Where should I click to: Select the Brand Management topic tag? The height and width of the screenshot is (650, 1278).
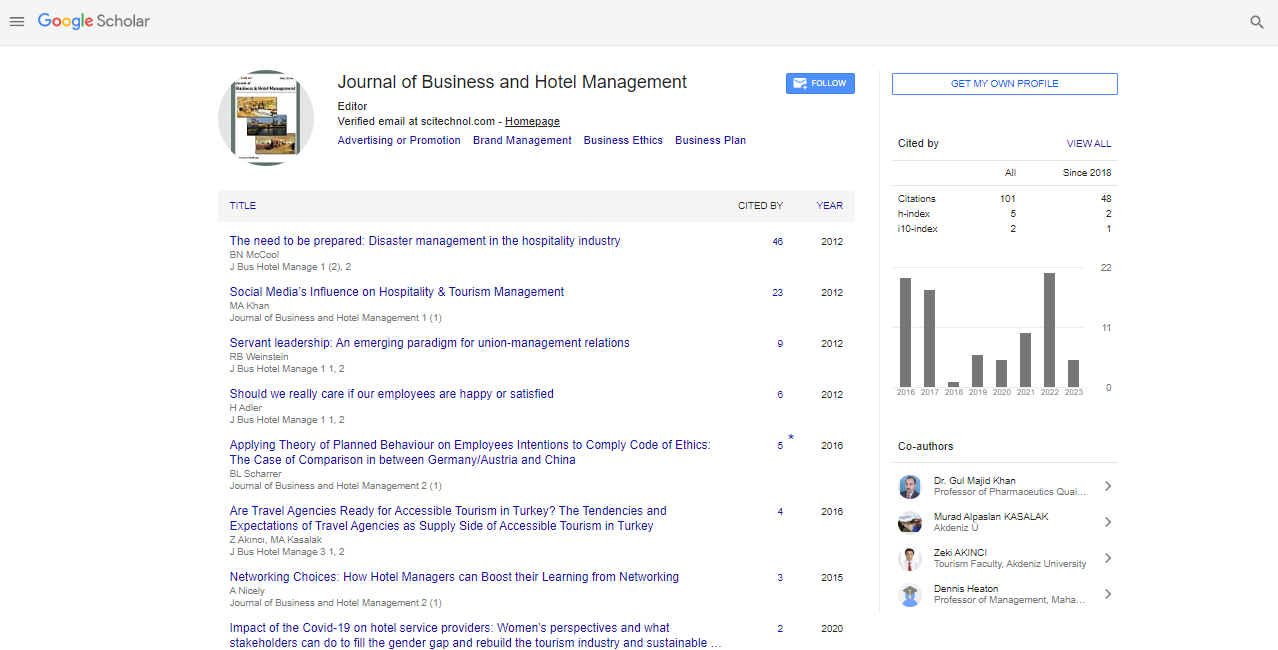pyautogui.click(x=522, y=141)
